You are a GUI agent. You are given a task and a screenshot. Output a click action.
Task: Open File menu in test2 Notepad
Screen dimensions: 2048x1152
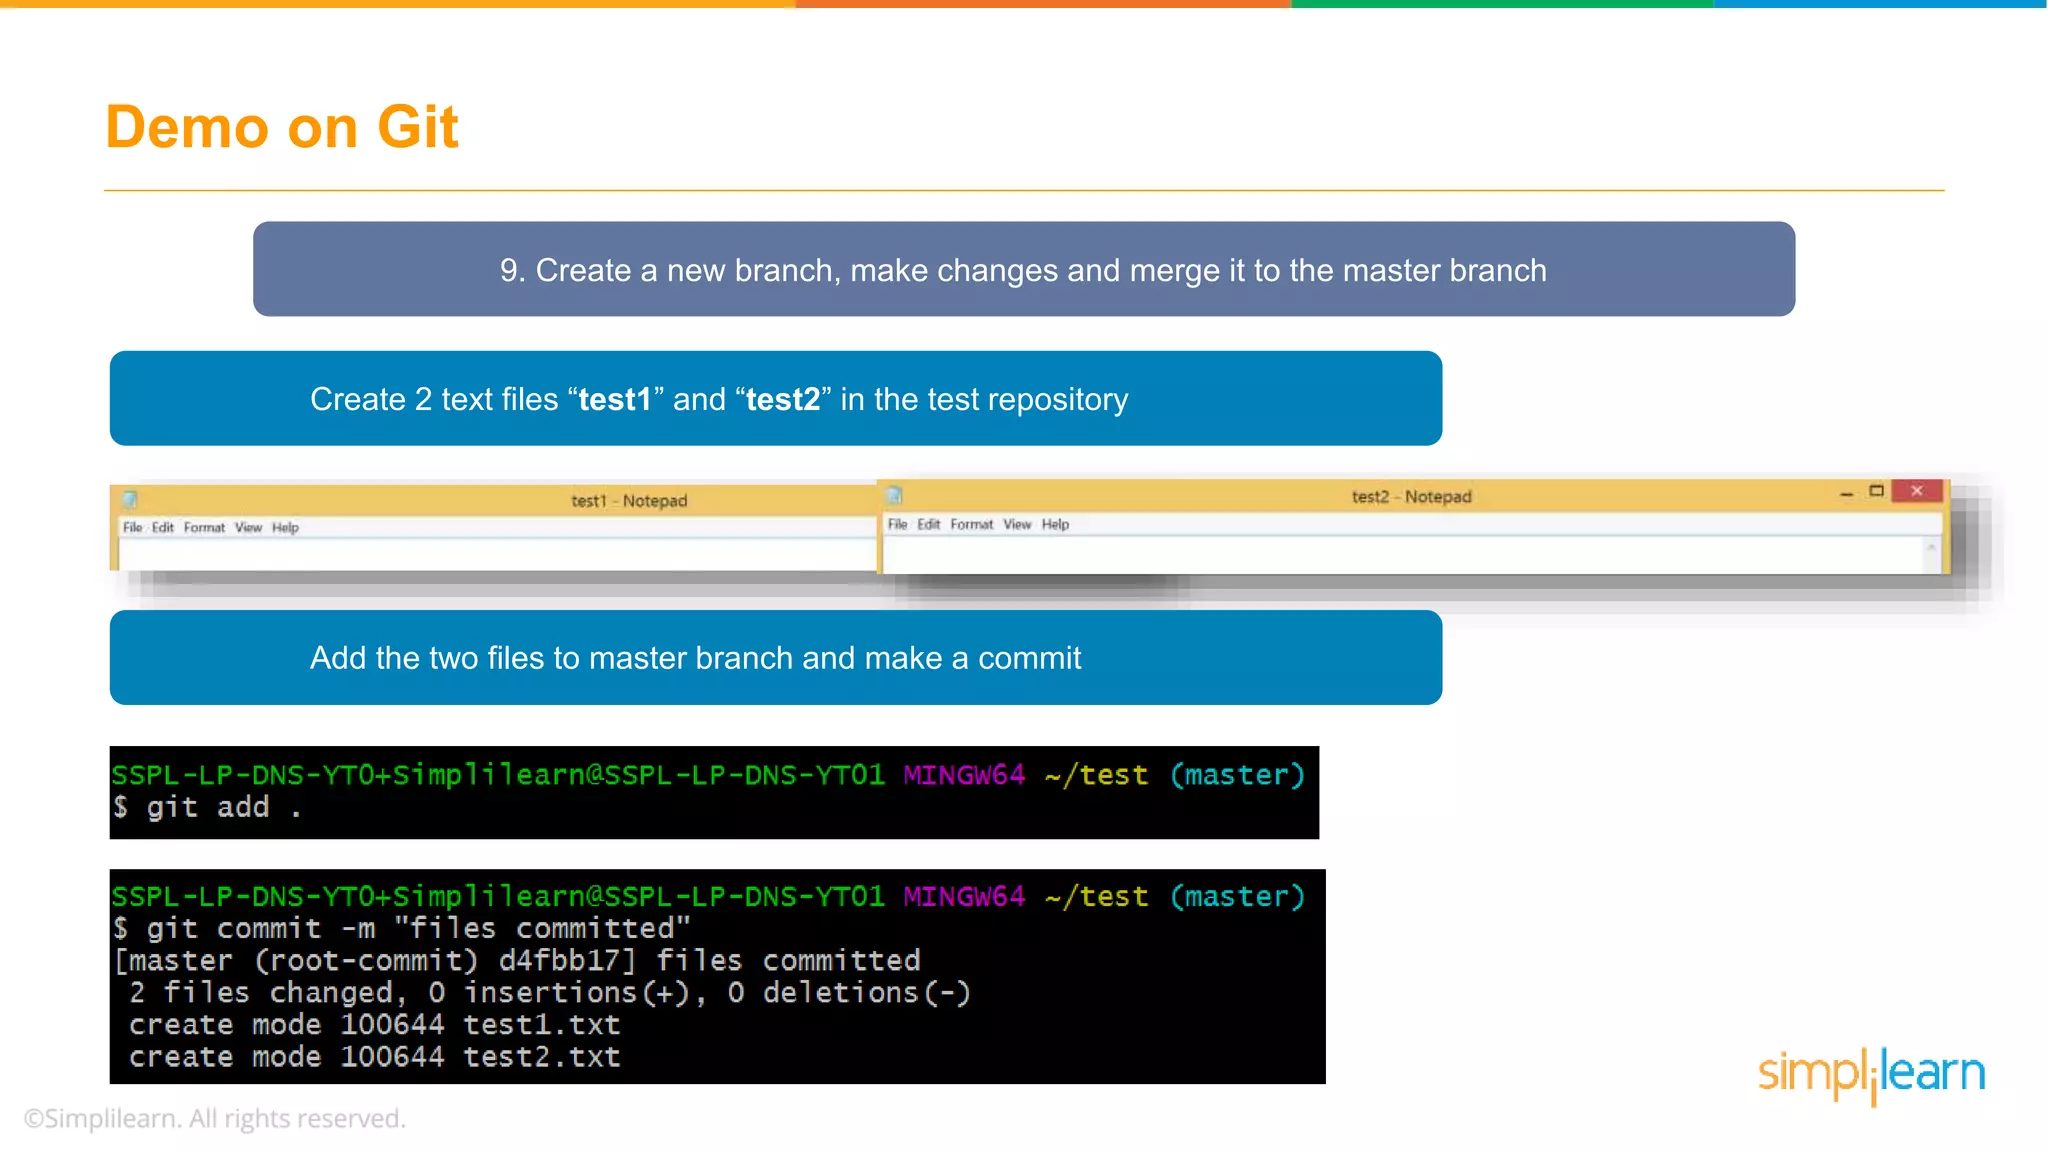point(898,524)
